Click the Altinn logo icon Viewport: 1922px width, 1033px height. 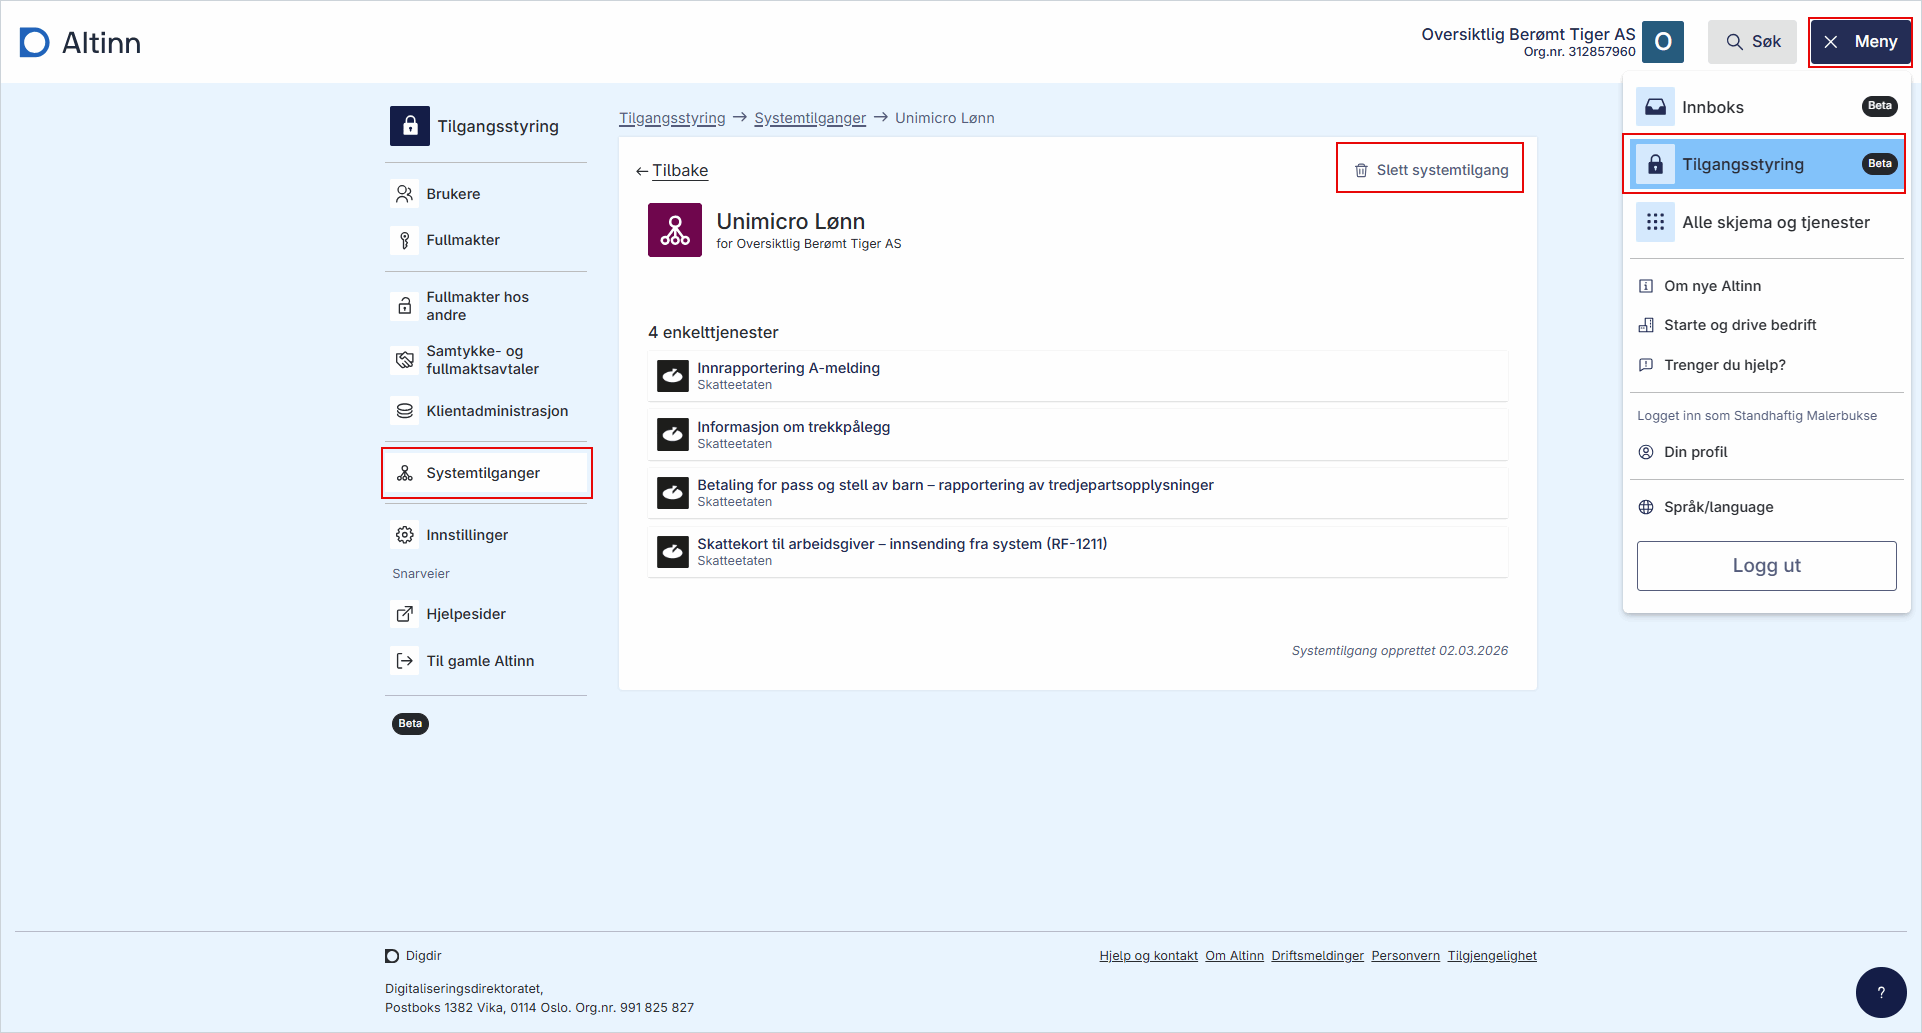tap(35, 43)
